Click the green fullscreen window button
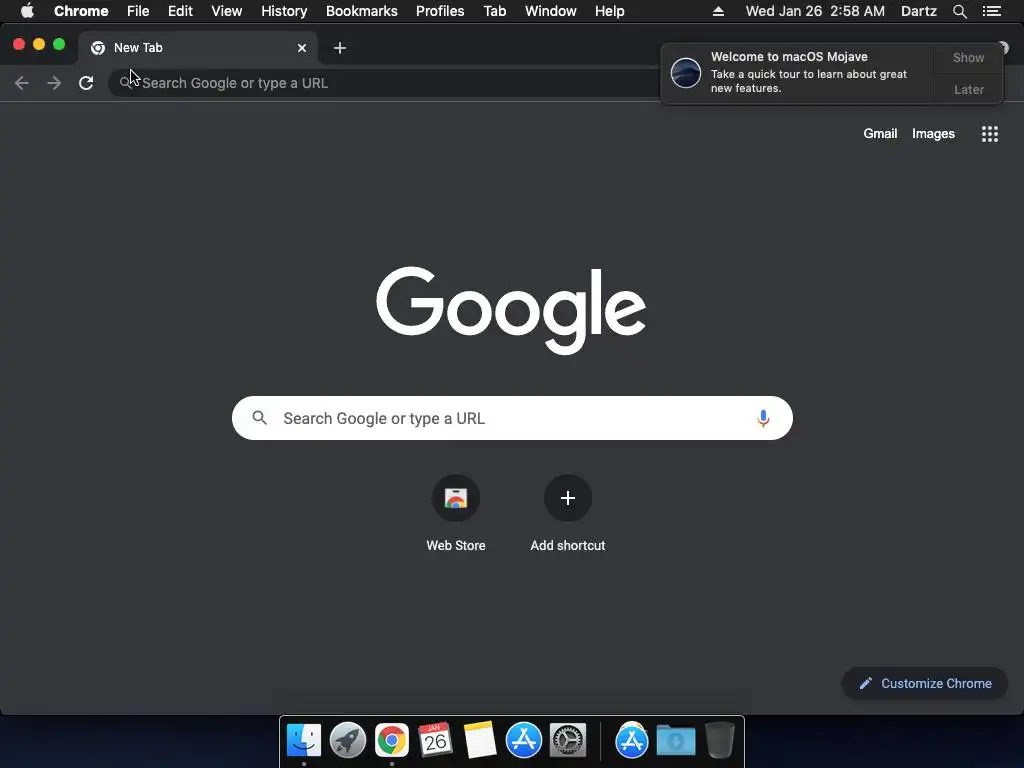The width and height of the screenshot is (1024, 768). [59, 44]
